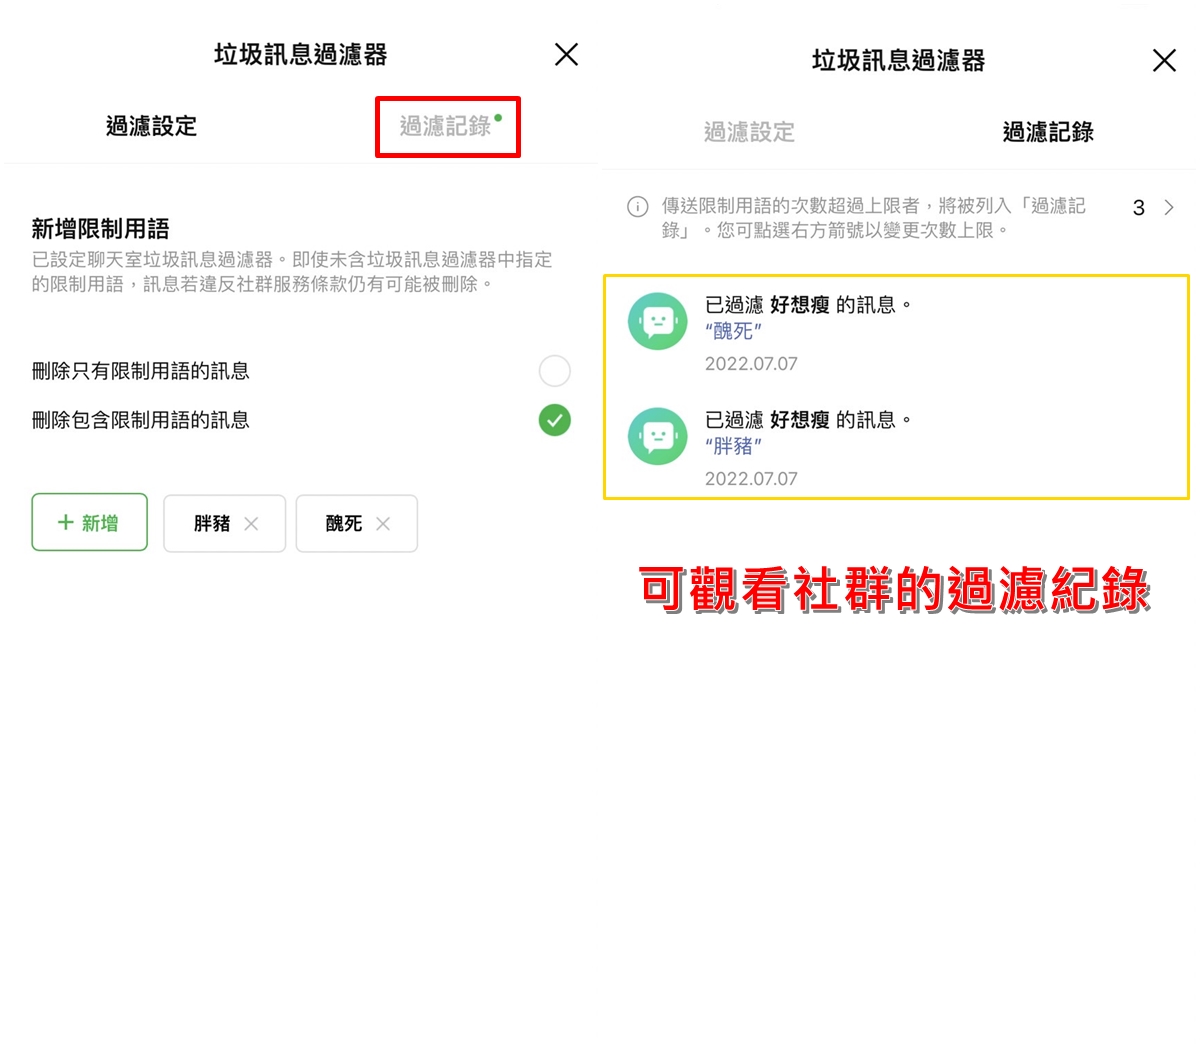The width and height of the screenshot is (1200, 1050).
Task: Open 過濾記錄 tab in left panel
Action: pos(448,126)
